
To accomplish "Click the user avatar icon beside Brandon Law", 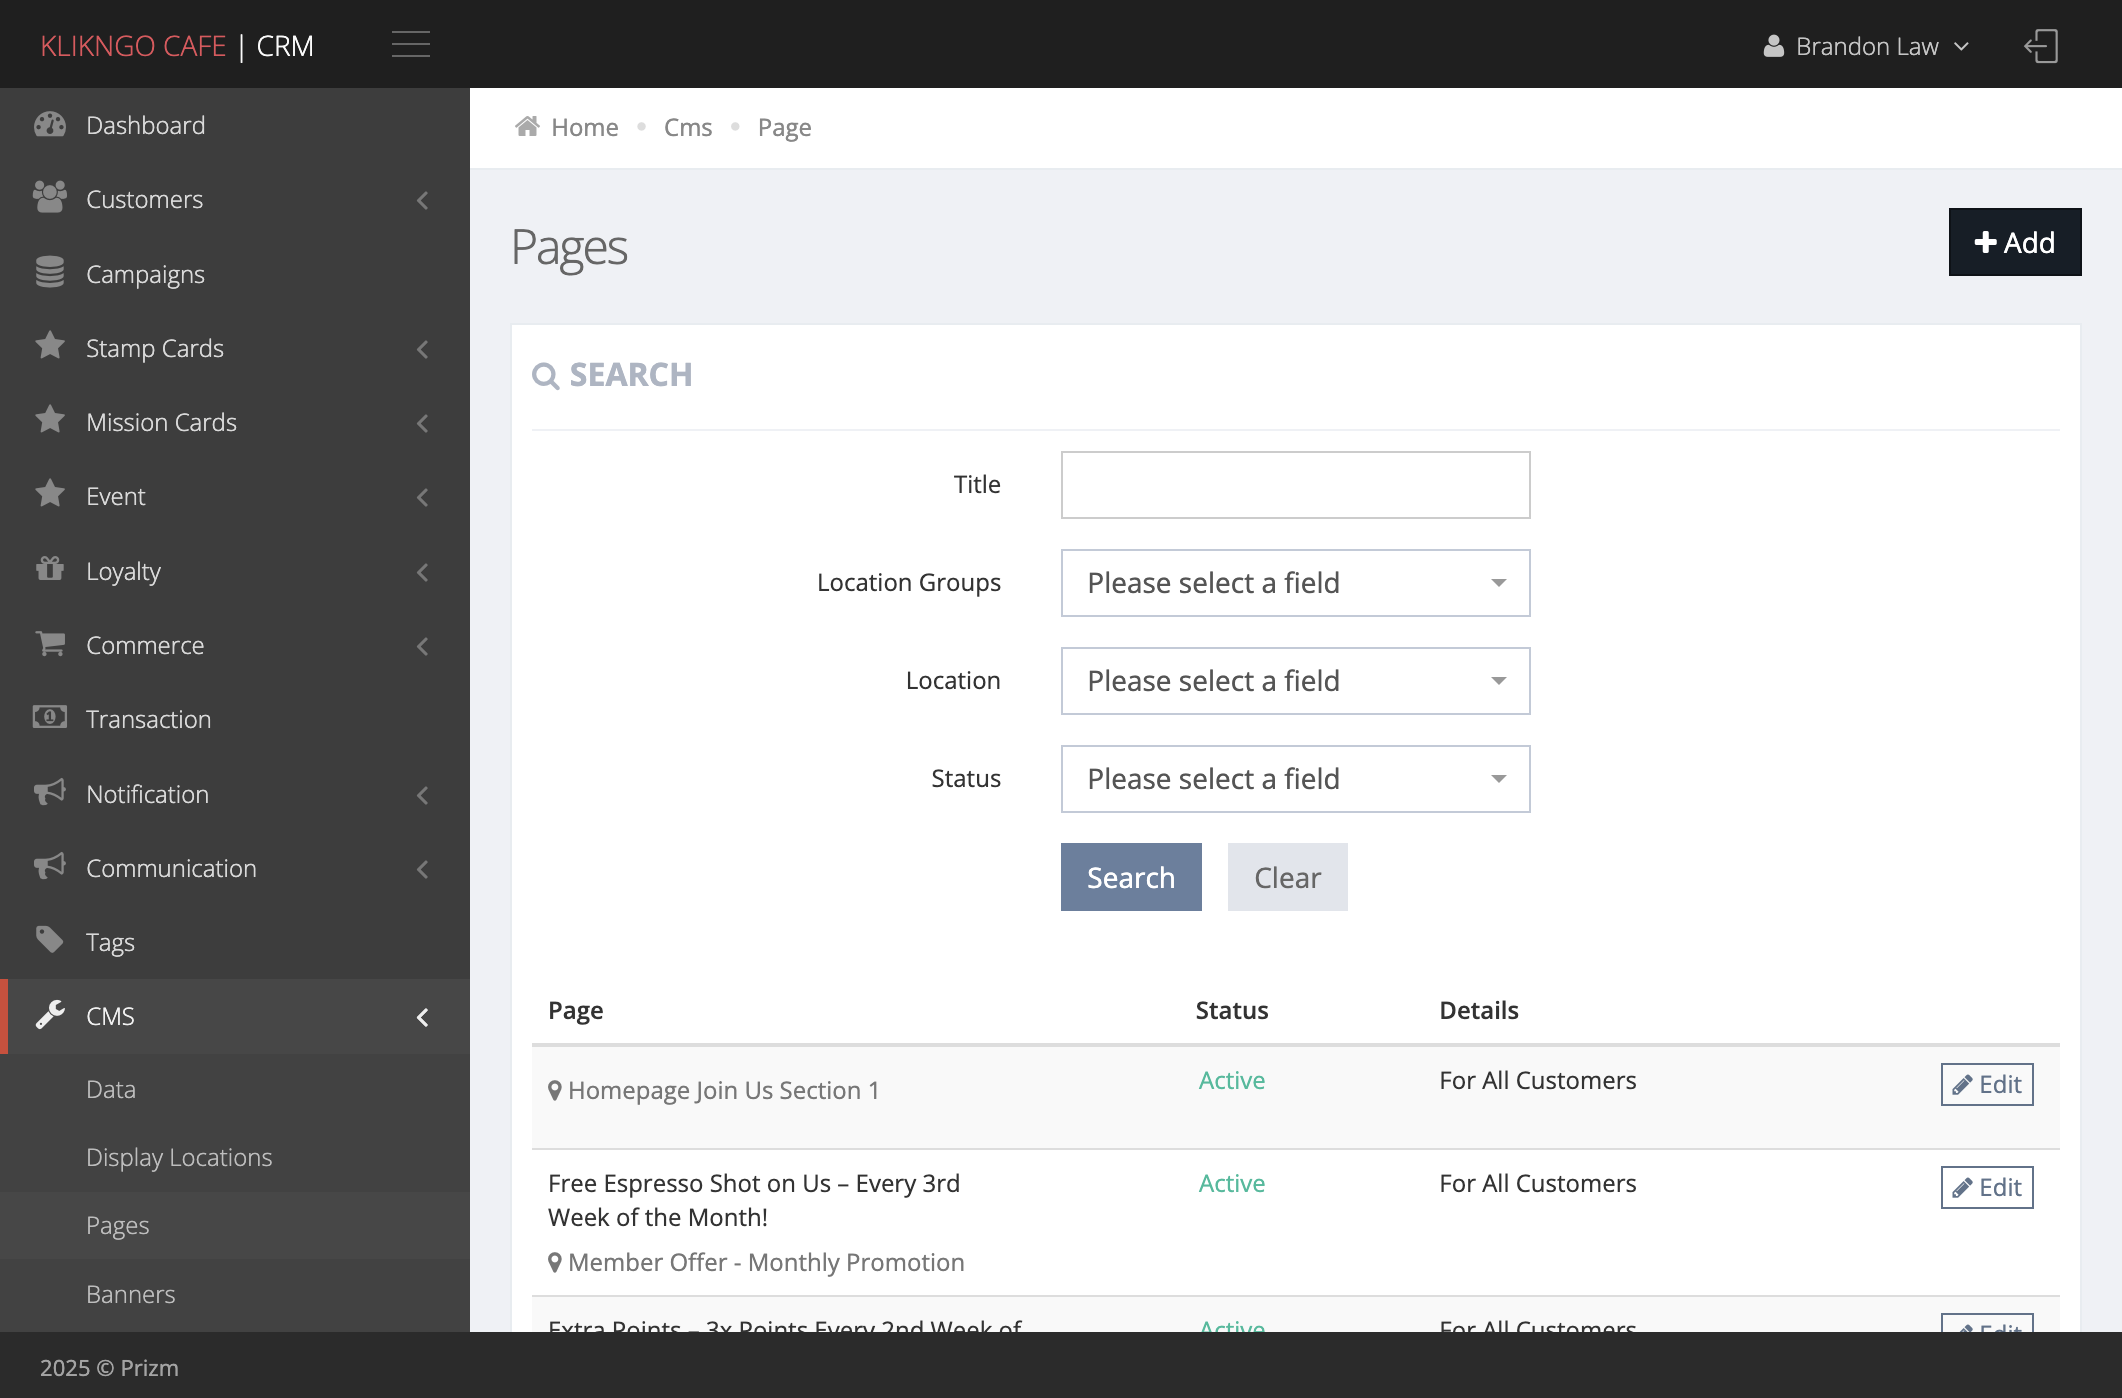I will coord(1773,46).
